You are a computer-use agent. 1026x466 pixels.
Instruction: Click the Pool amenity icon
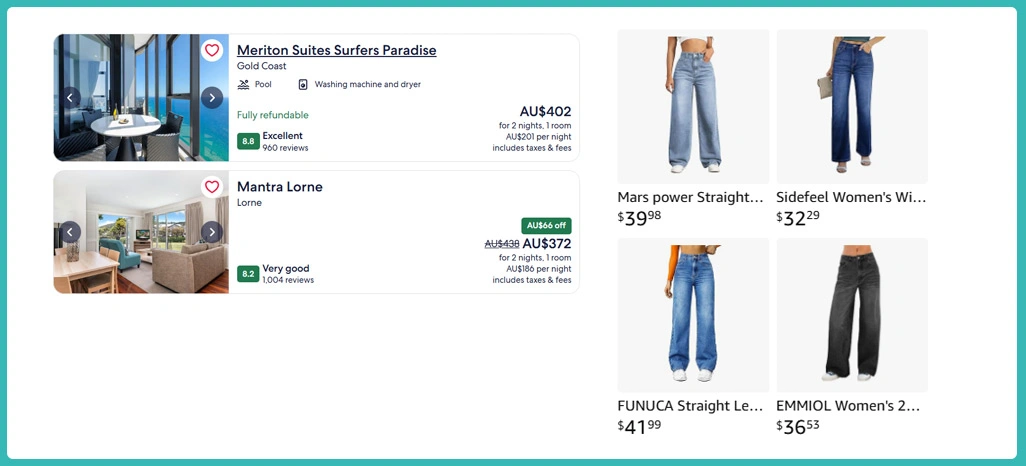point(243,85)
